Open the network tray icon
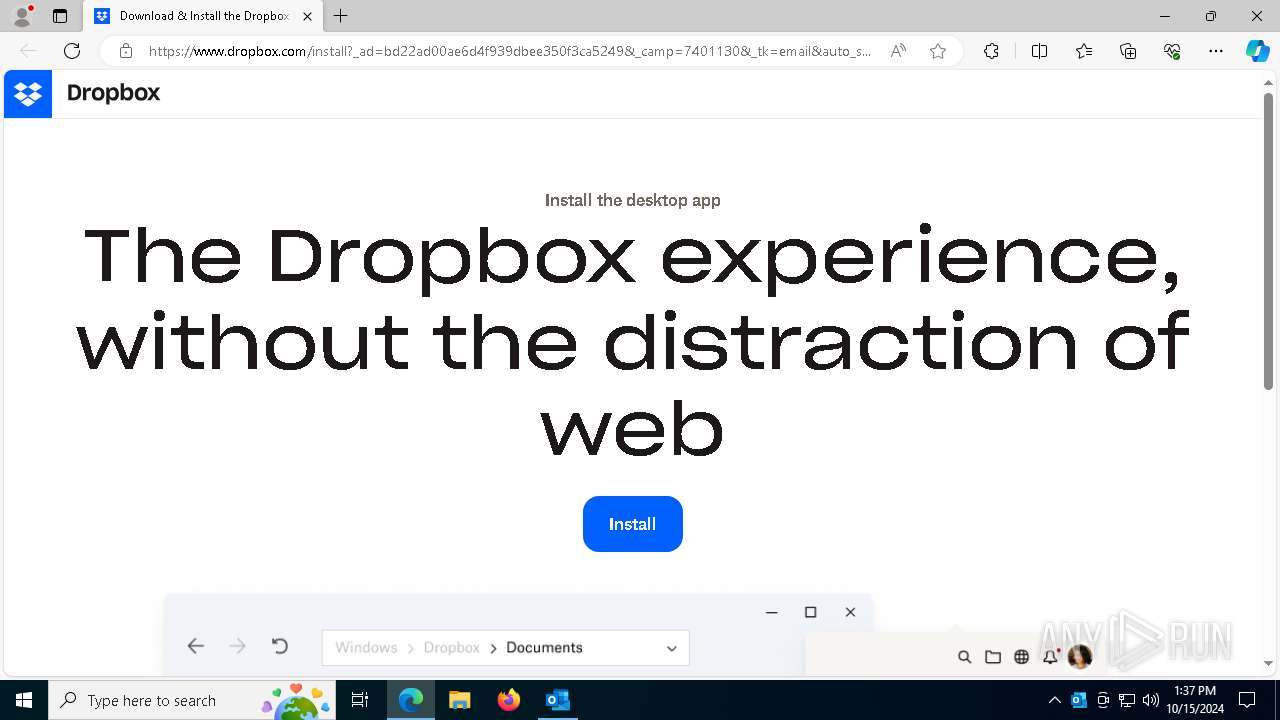Viewport: 1280px width, 720px height. point(1127,700)
